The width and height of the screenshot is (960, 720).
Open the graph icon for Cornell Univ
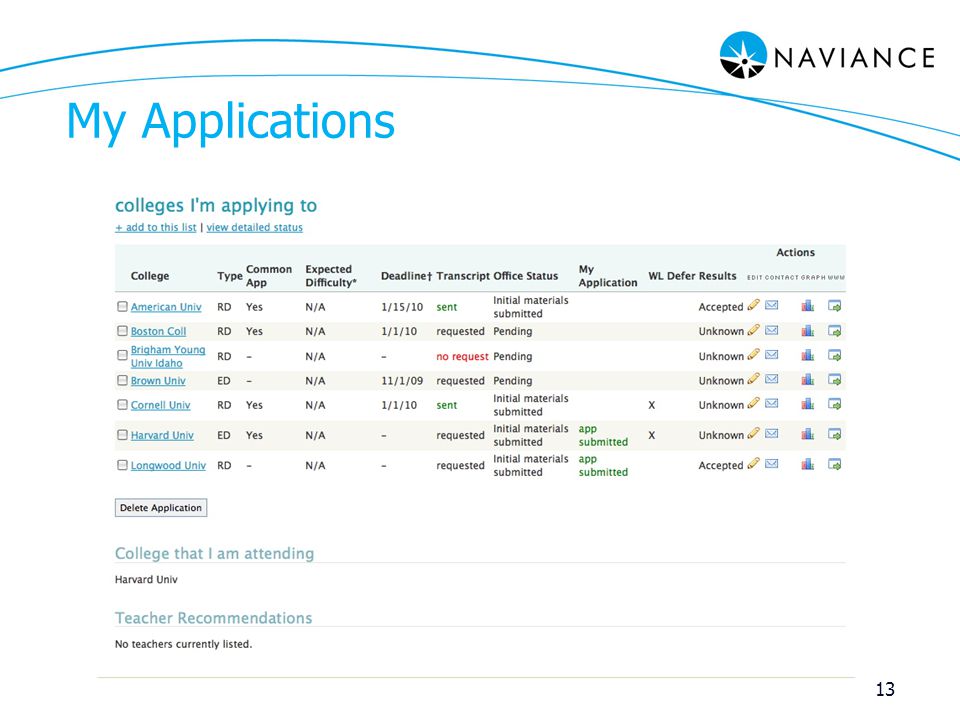tap(808, 403)
